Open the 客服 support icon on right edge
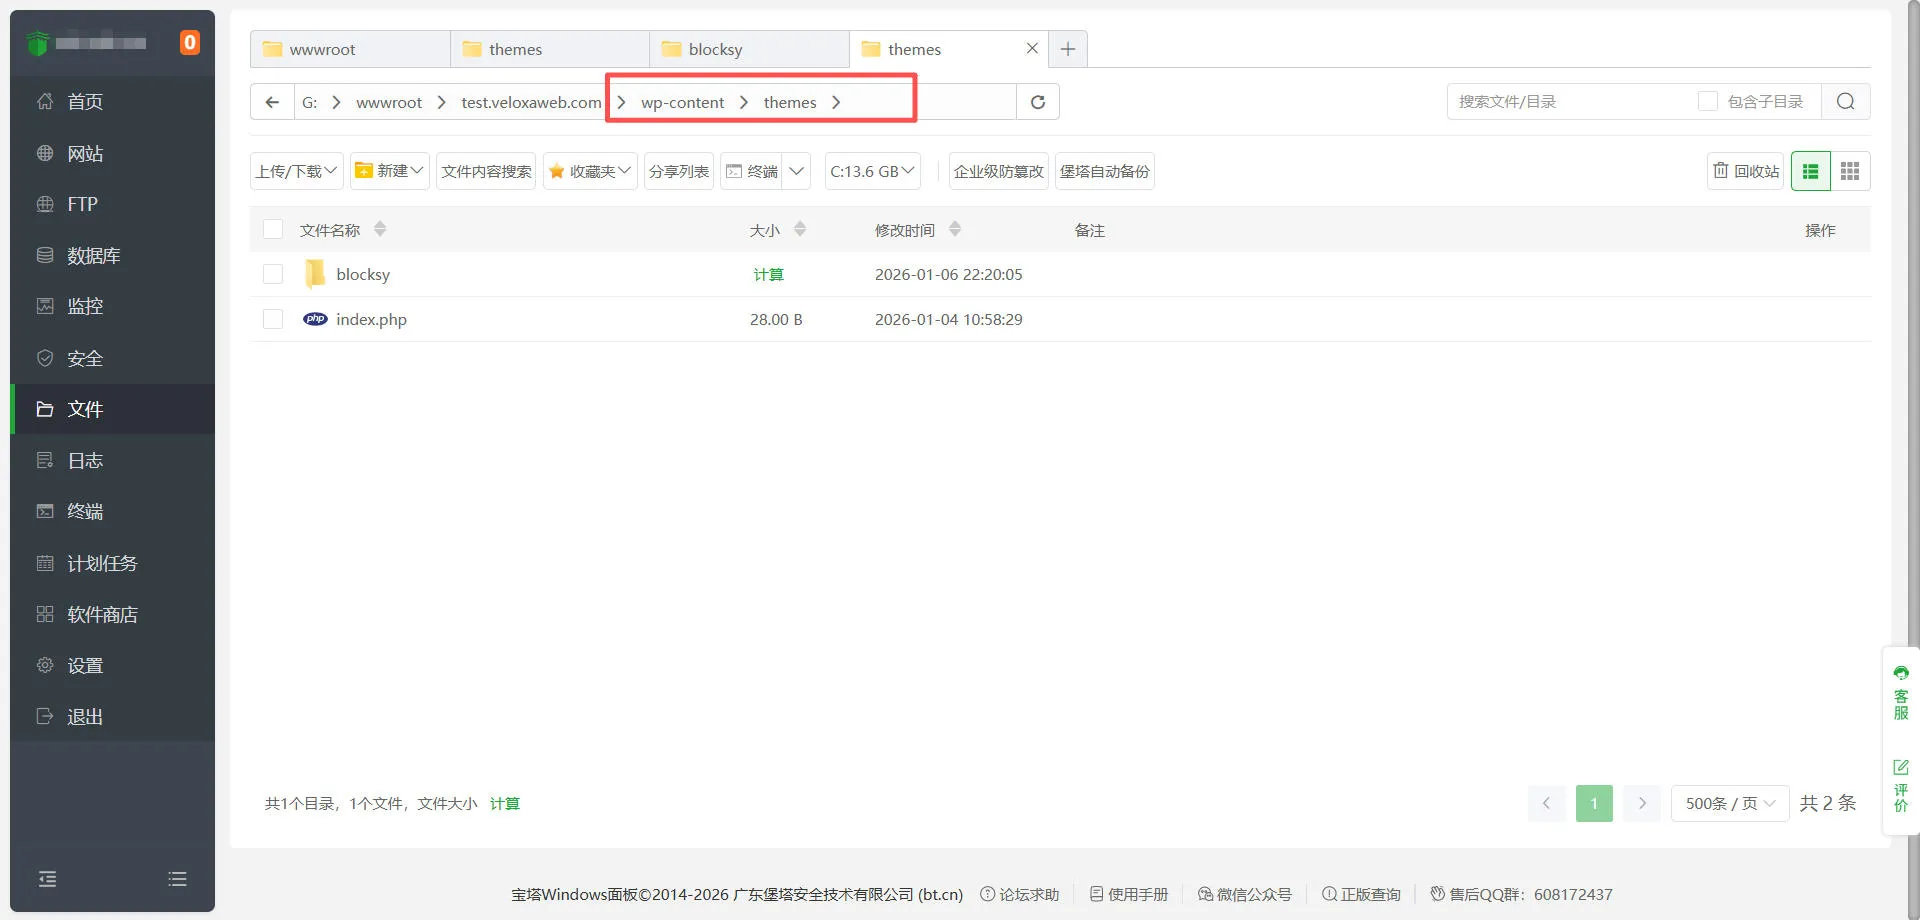The image size is (1920, 920). (1900, 690)
